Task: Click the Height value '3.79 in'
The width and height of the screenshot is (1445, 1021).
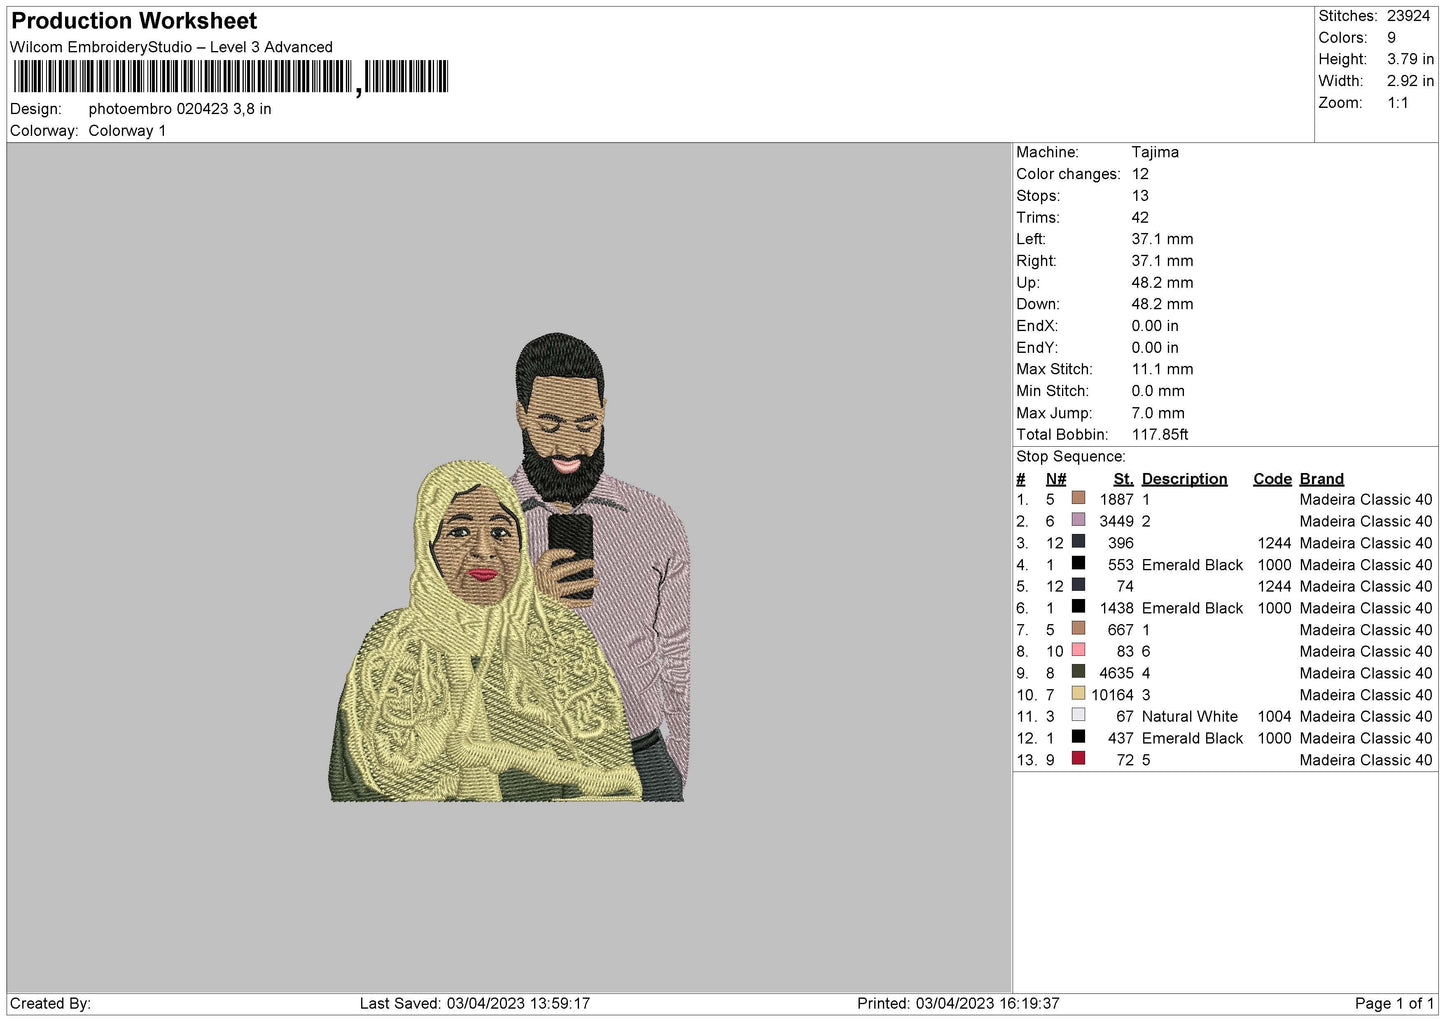Action: tap(1410, 60)
